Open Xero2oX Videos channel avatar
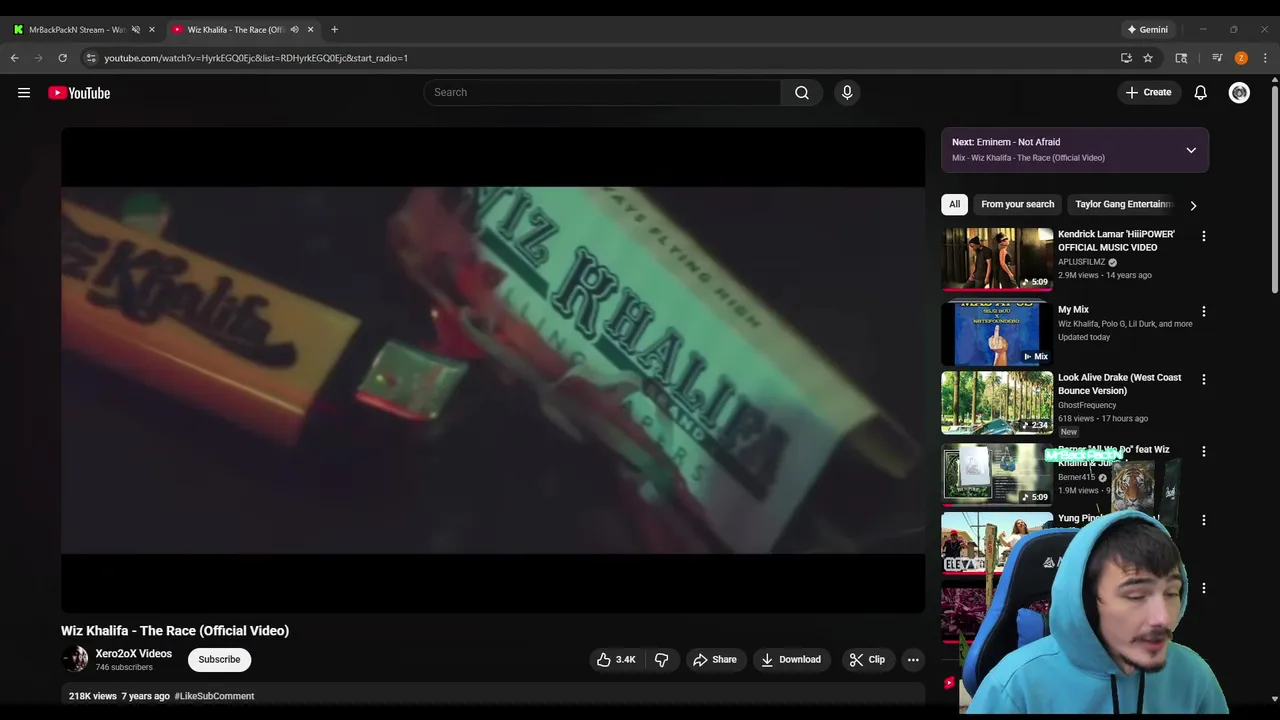This screenshot has height=720, width=1280. [x=75, y=660]
